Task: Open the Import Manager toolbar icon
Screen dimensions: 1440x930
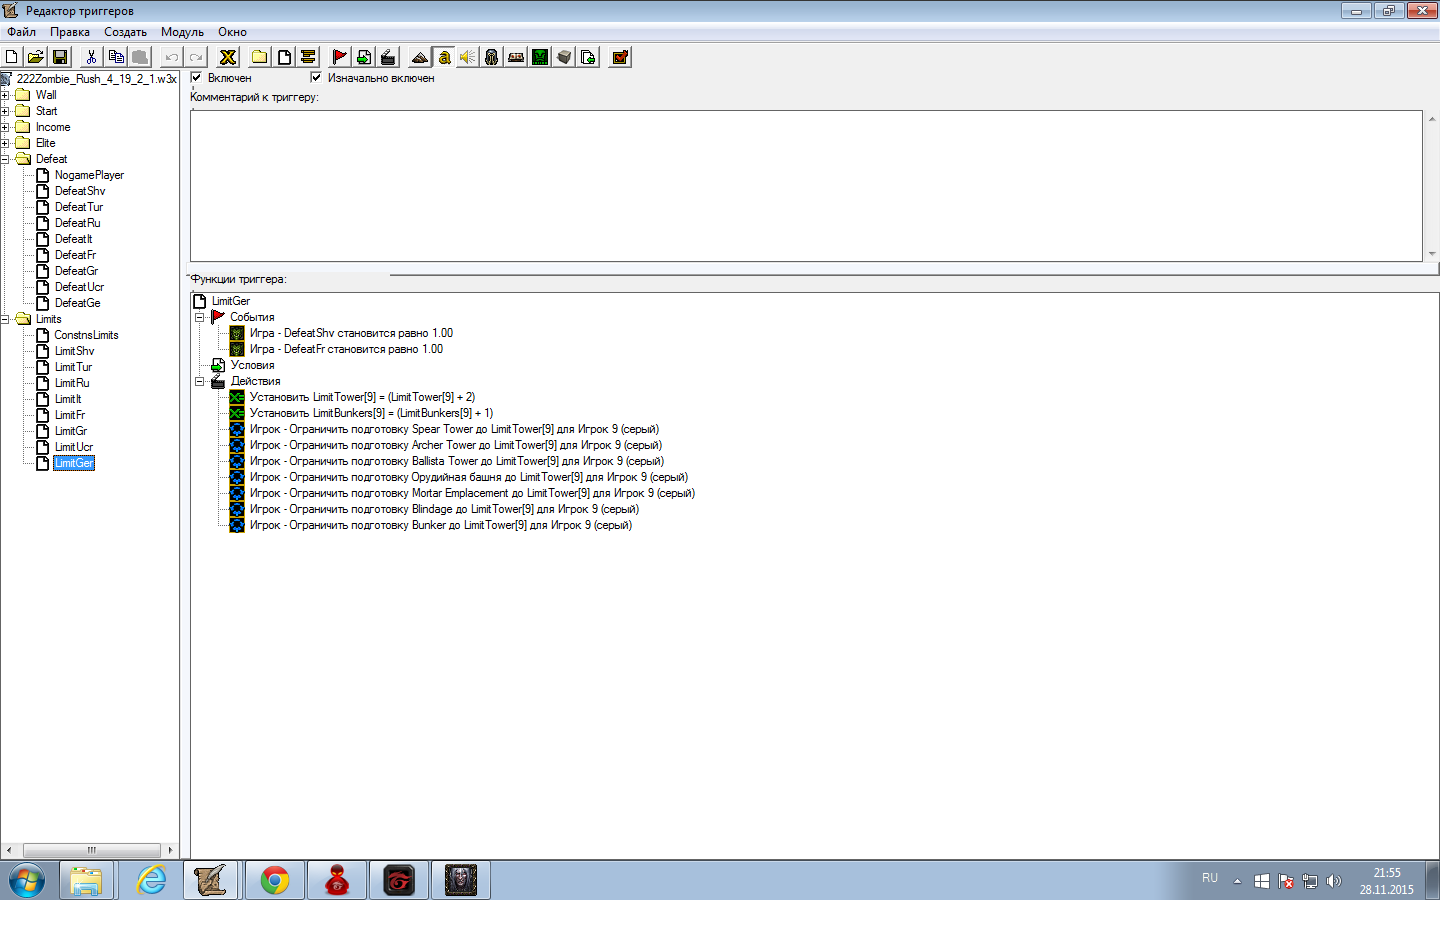Action: 588,57
